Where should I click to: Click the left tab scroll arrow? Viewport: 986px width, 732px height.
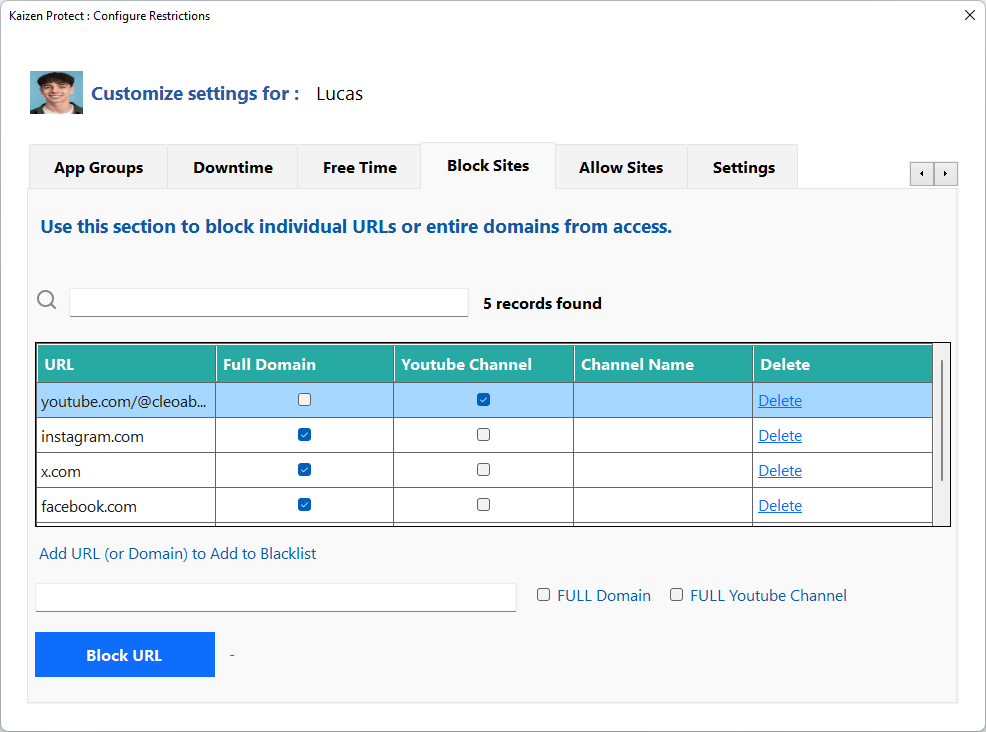(x=921, y=173)
